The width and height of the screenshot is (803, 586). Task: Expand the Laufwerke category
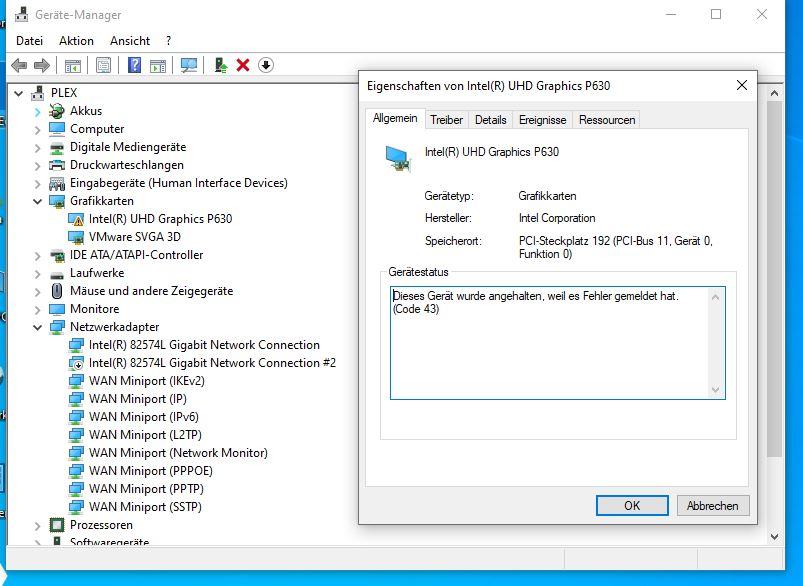37,274
